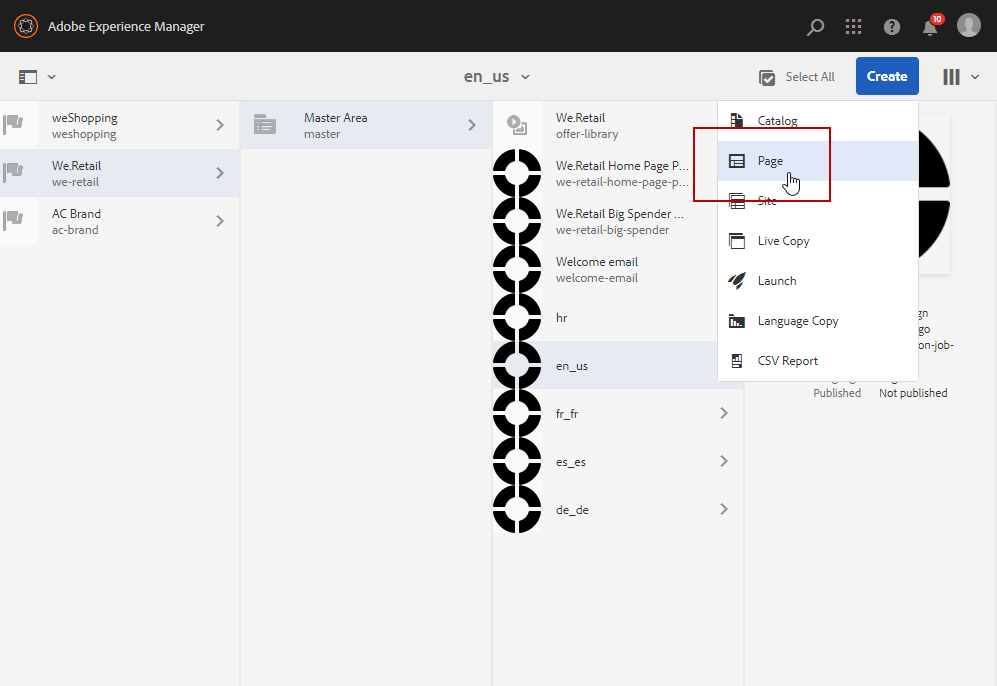Image resolution: width=997 pixels, height=686 pixels.
Task: Choose Site from Create menu
Action: coord(818,201)
